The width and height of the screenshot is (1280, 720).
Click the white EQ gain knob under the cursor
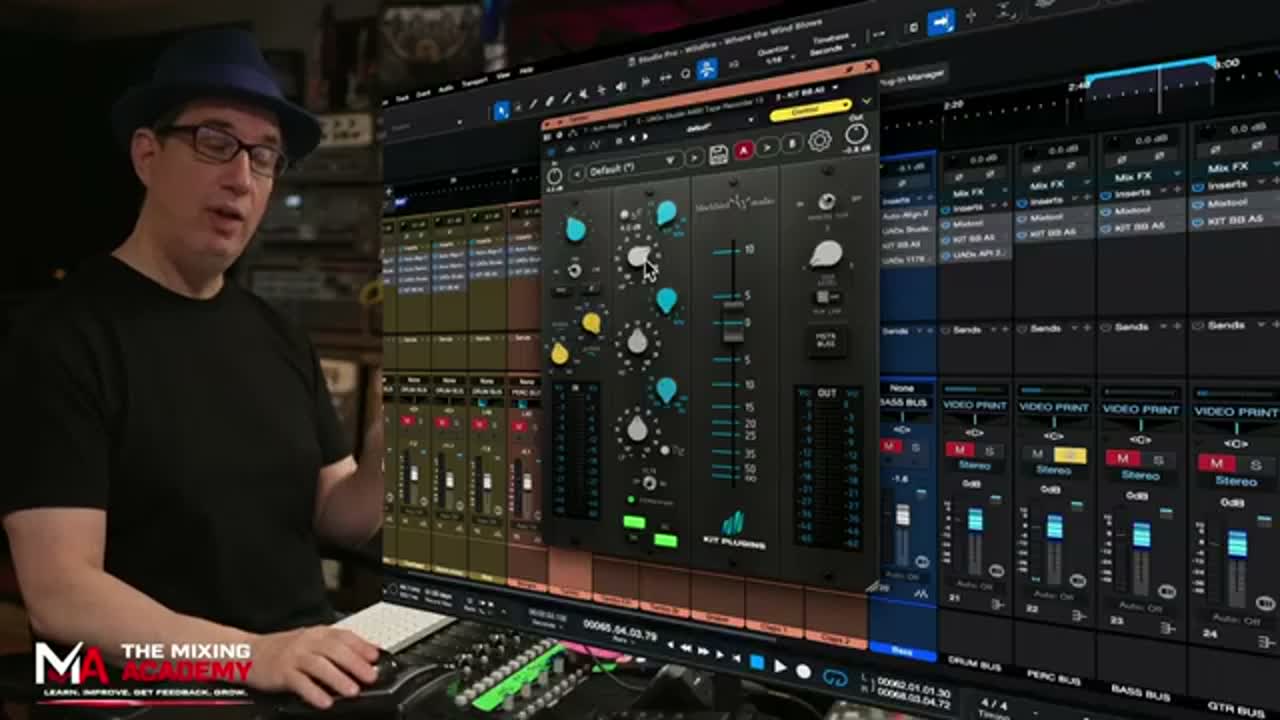(x=638, y=257)
